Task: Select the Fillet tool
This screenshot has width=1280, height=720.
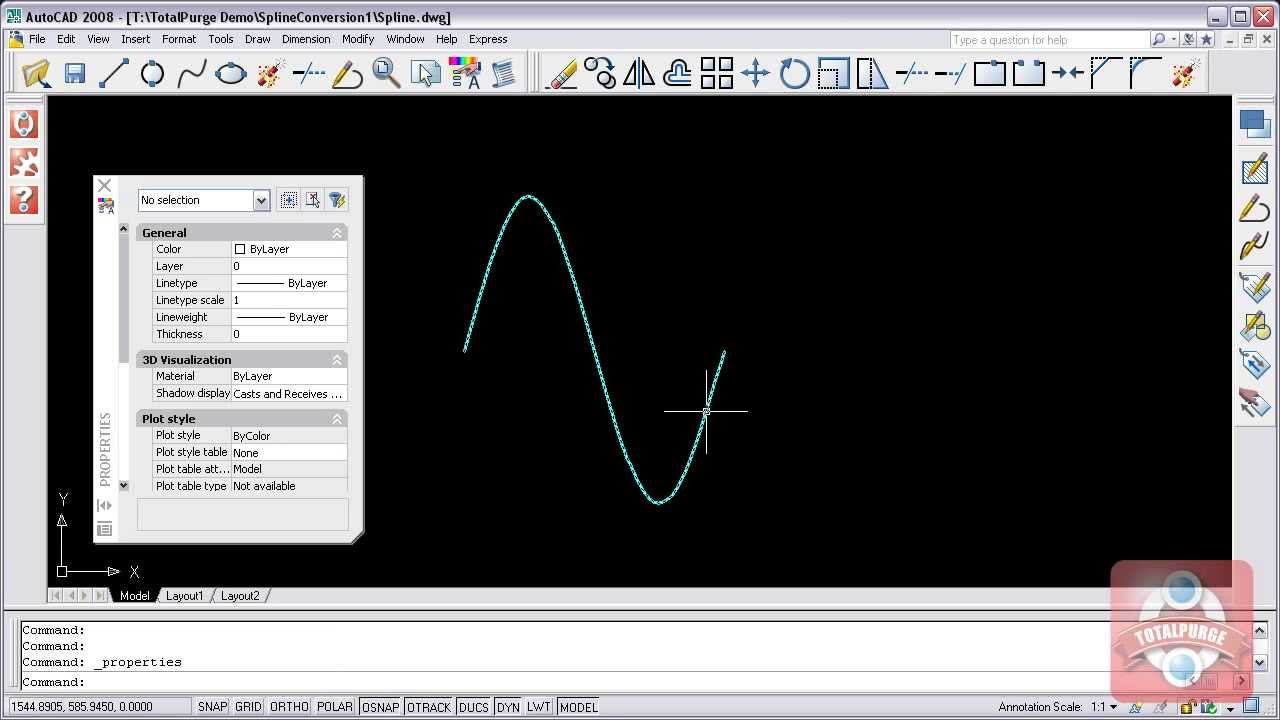Action: coord(1145,73)
